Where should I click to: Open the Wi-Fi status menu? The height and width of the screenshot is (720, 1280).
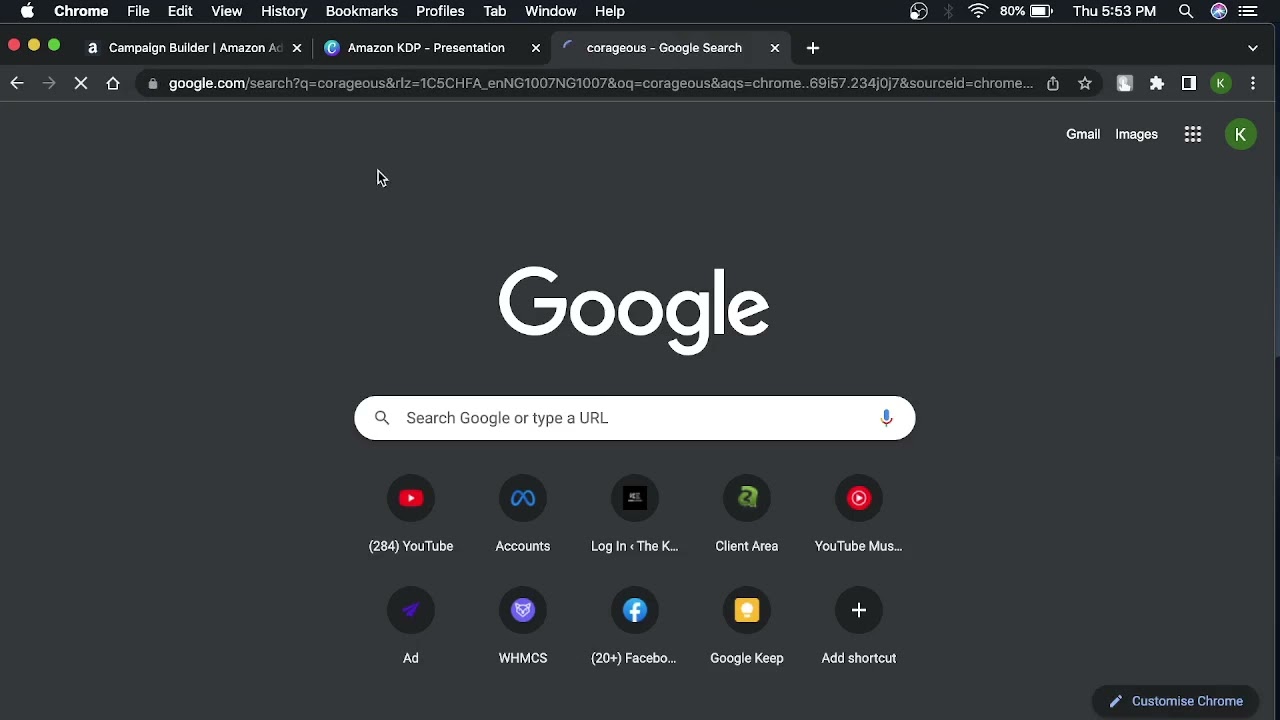point(978,11)
